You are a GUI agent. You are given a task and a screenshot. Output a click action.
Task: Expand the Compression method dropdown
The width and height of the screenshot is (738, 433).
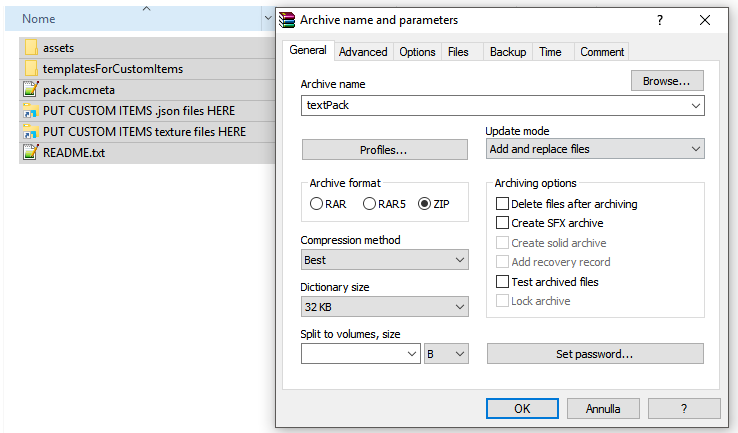click(384, 260)
